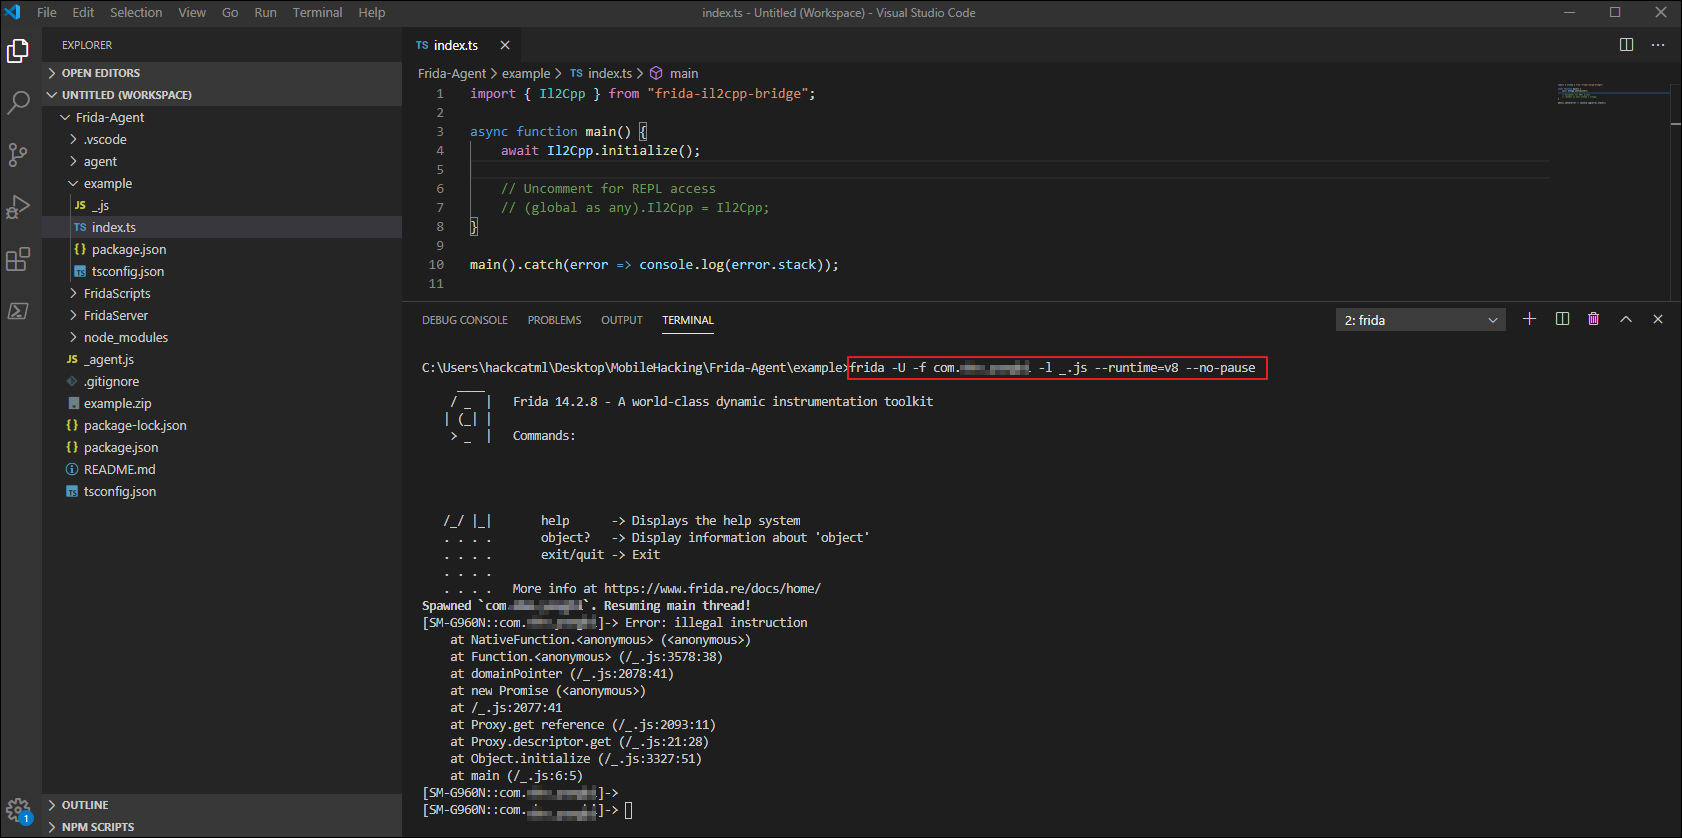This screenshot has height=838, width=1682.
Task: Open the Run menu
Action: coord(265,13)
